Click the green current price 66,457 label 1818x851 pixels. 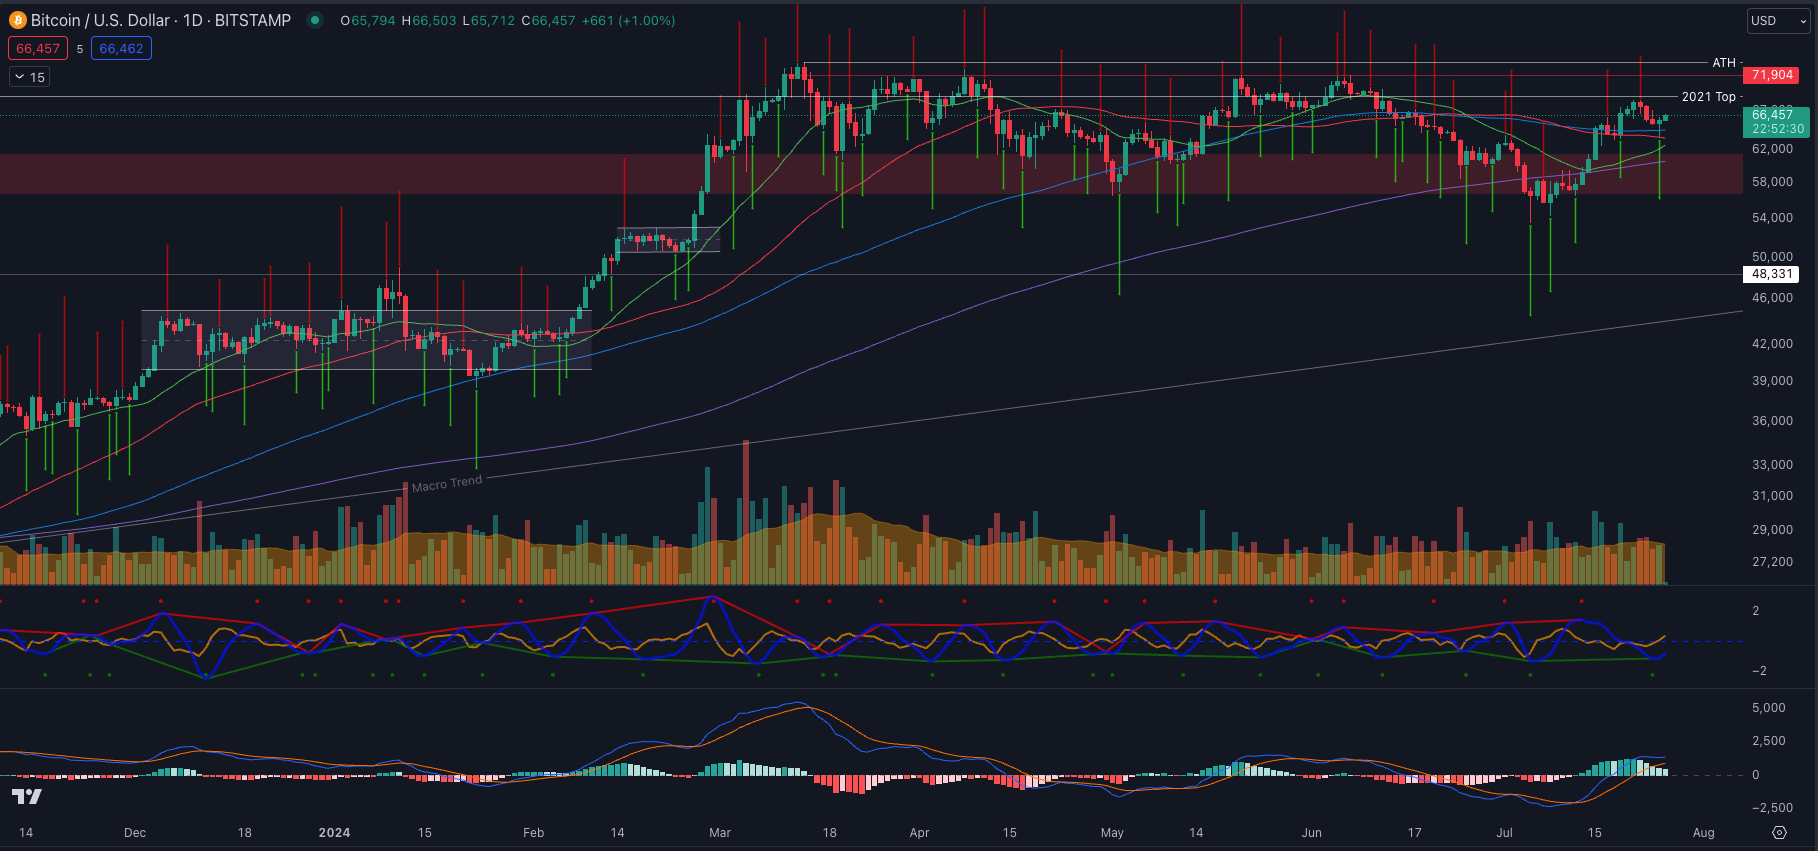click(x=1772, y=115)
